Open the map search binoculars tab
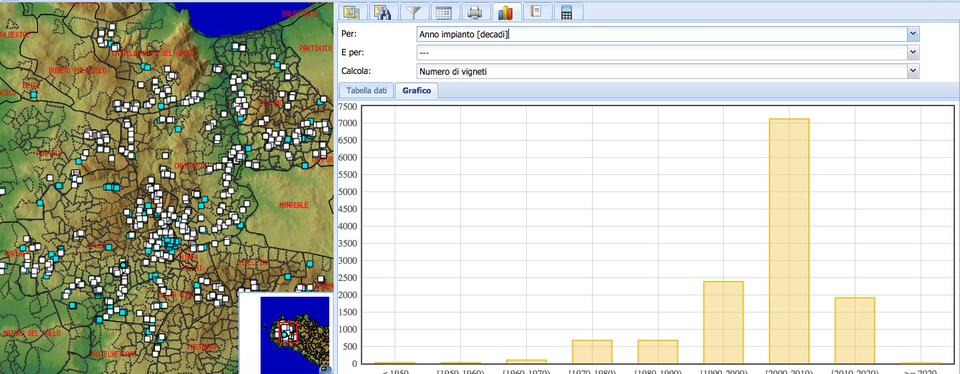The height and width of the screenshot is (374, 960). (383, 12)
